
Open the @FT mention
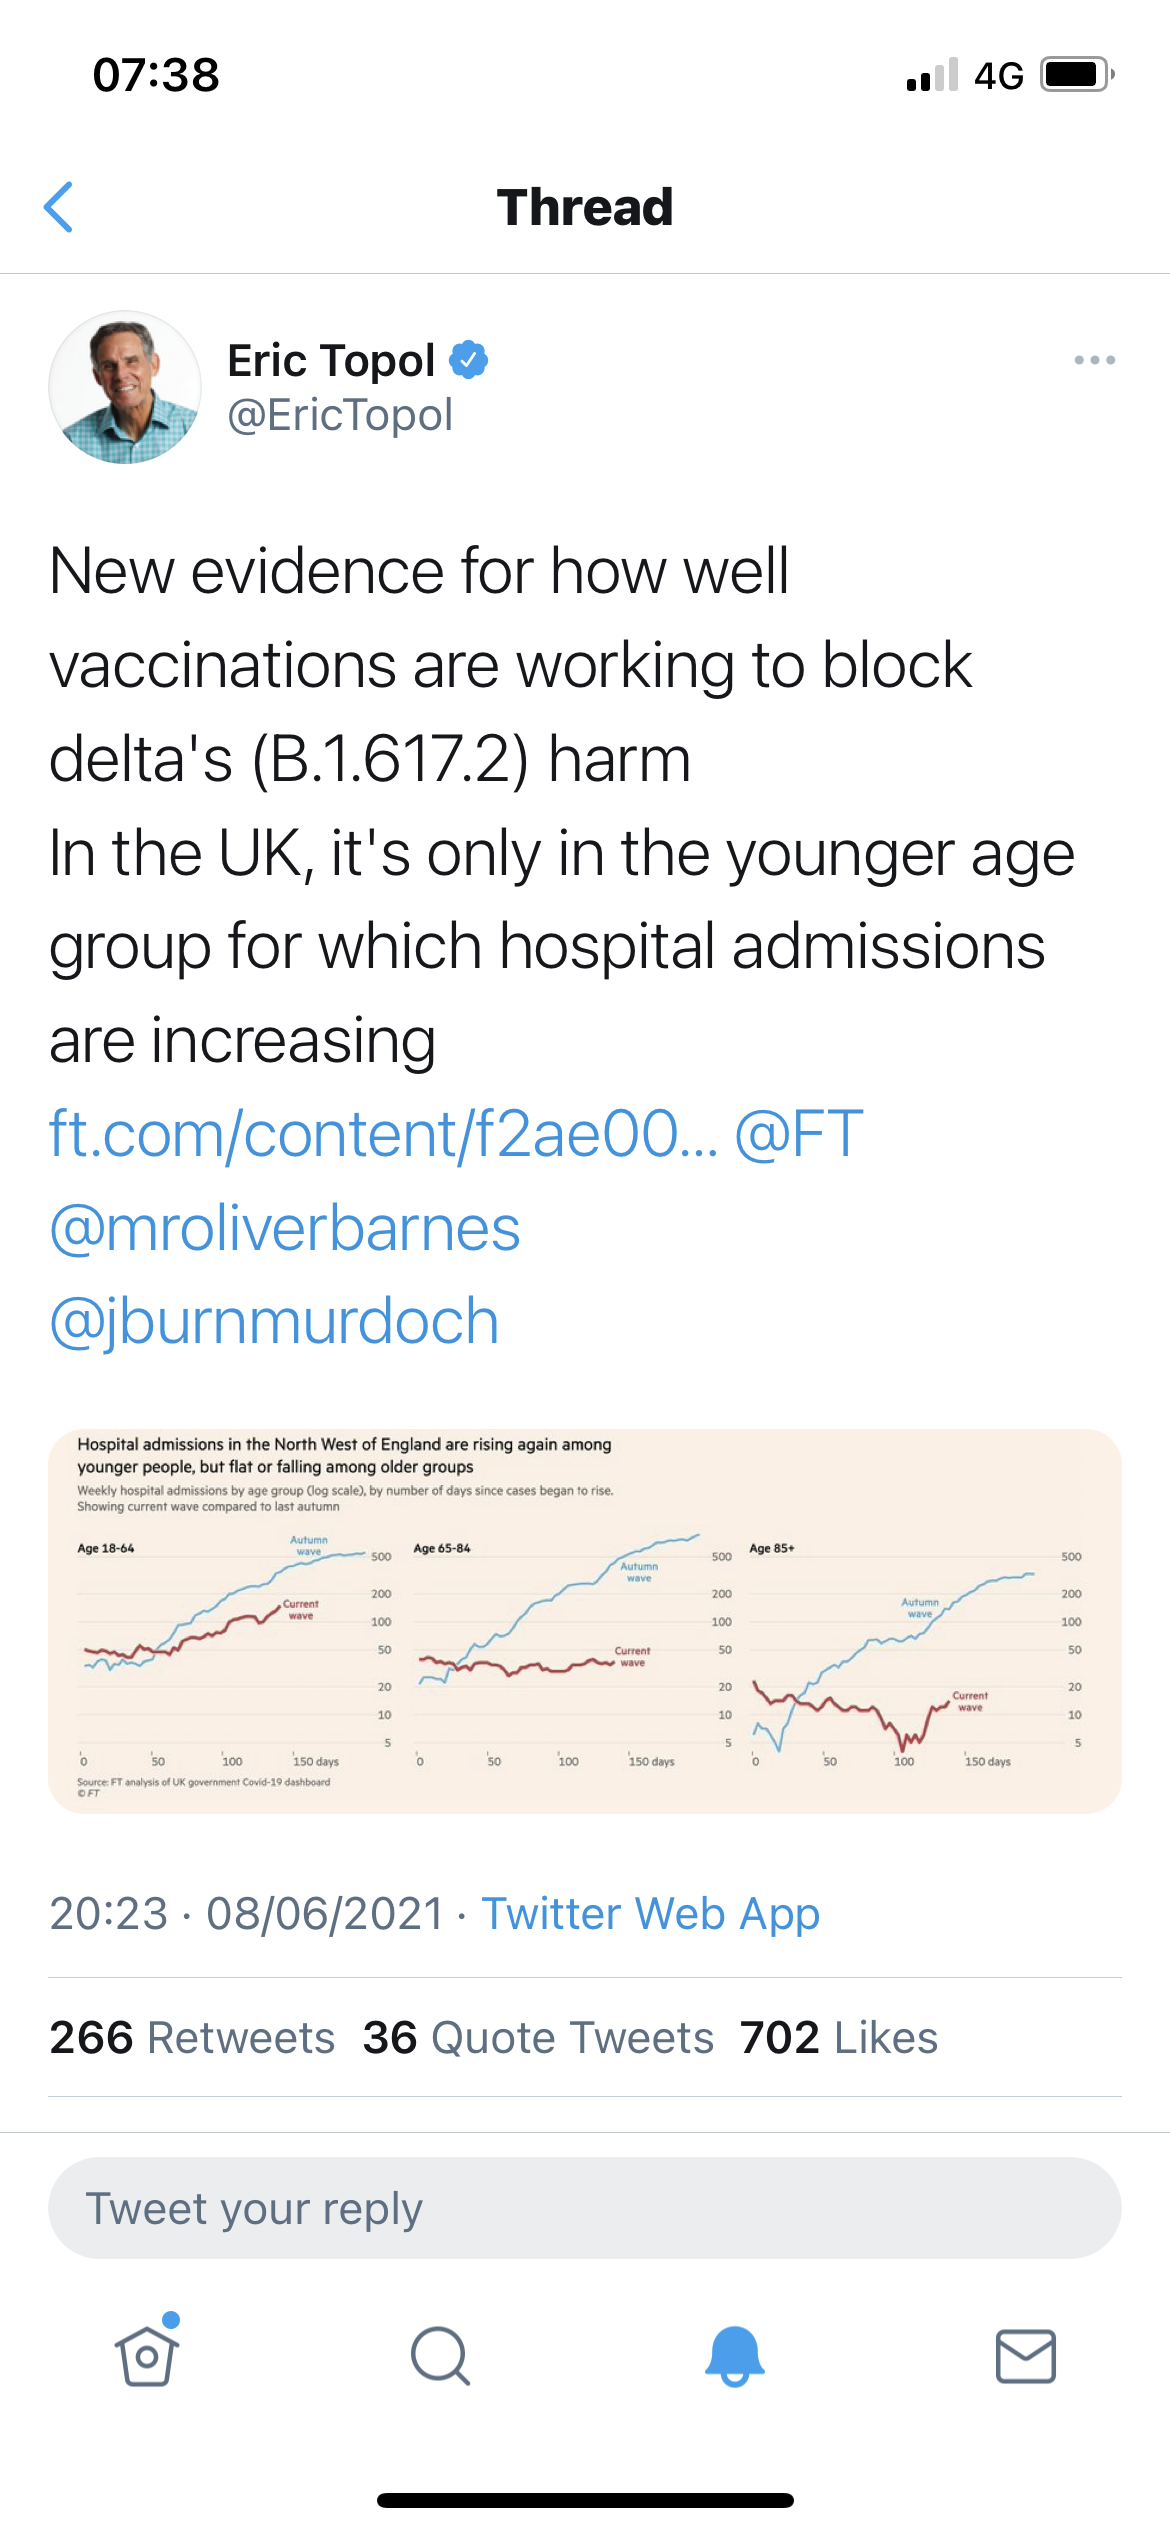[798, 1134]
